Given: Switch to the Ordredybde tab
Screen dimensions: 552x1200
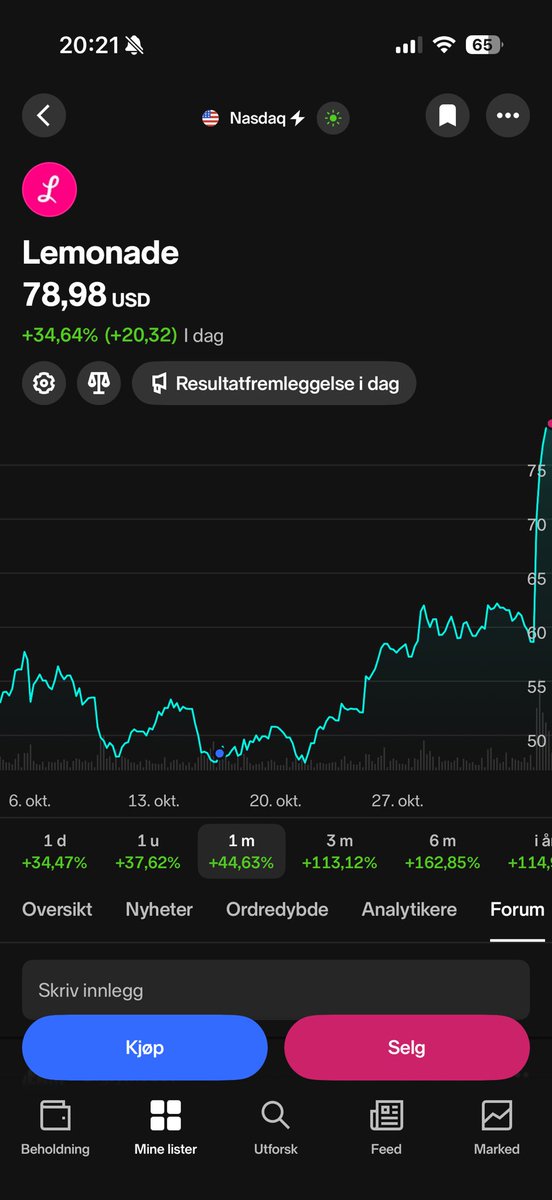Looking at the screenshot, I should (277, 909).
